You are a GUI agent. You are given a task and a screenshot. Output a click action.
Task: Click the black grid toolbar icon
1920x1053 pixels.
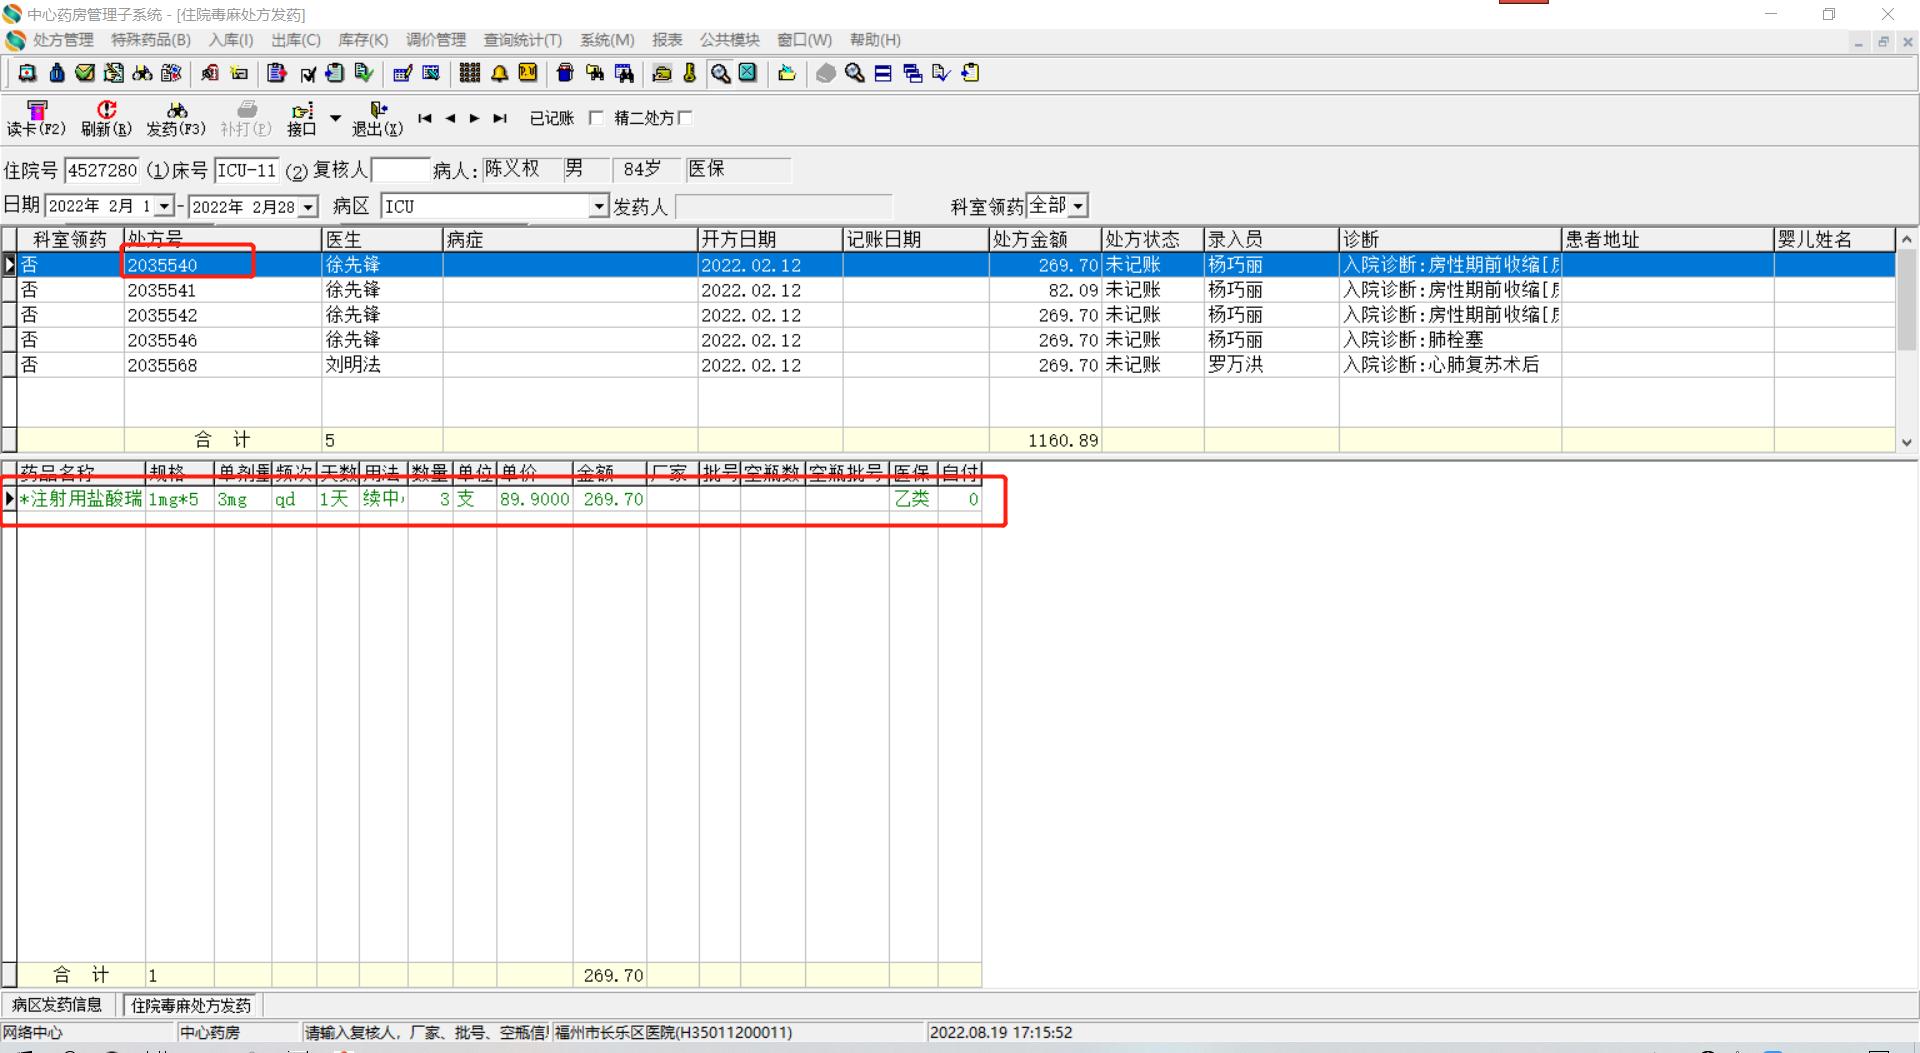470,73
